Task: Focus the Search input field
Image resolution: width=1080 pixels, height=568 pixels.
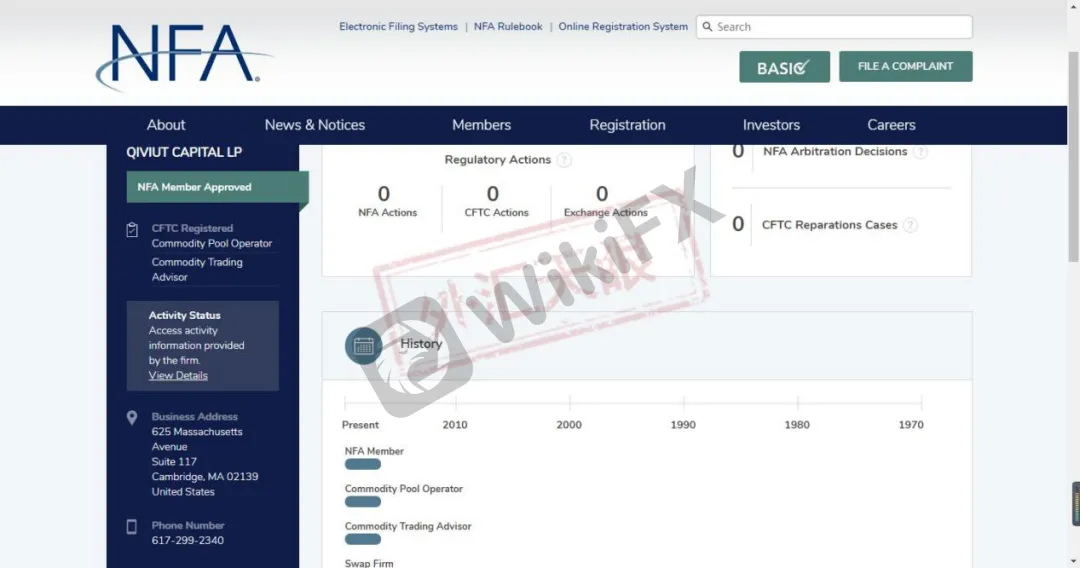Action: point(834,27)
